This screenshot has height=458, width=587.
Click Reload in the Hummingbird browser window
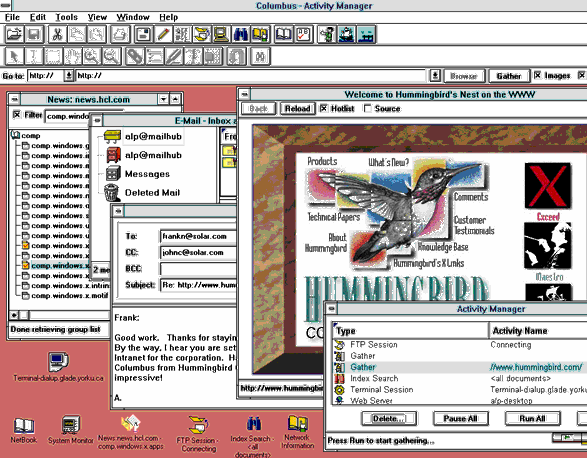[x=298, y=109]
